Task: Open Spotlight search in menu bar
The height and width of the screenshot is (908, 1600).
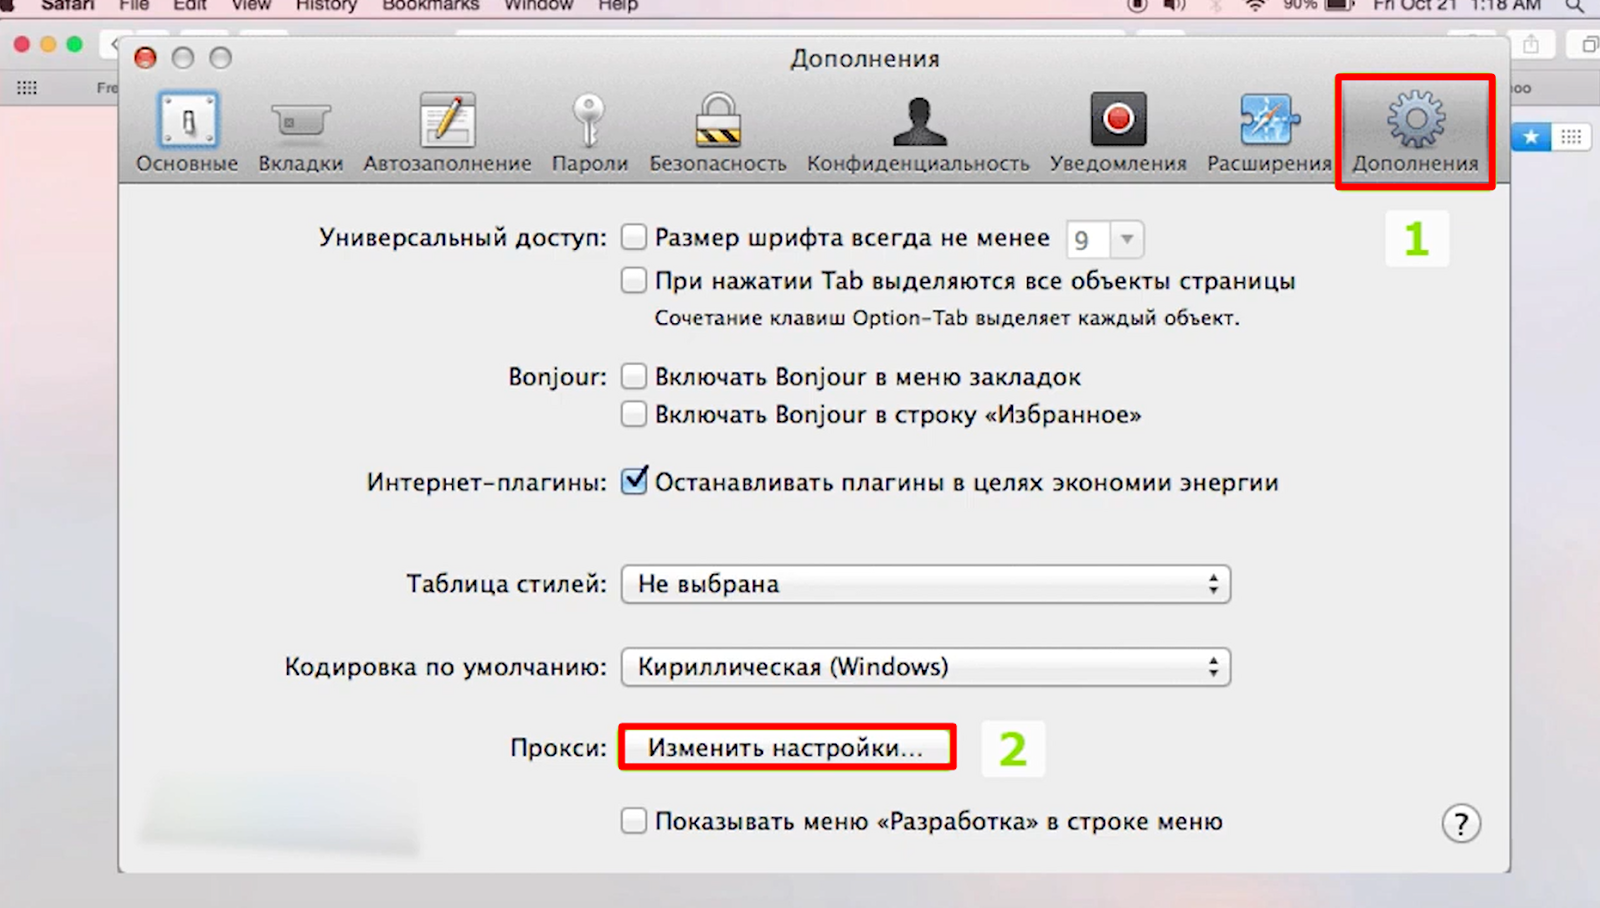Action: tap(1575, 5)
